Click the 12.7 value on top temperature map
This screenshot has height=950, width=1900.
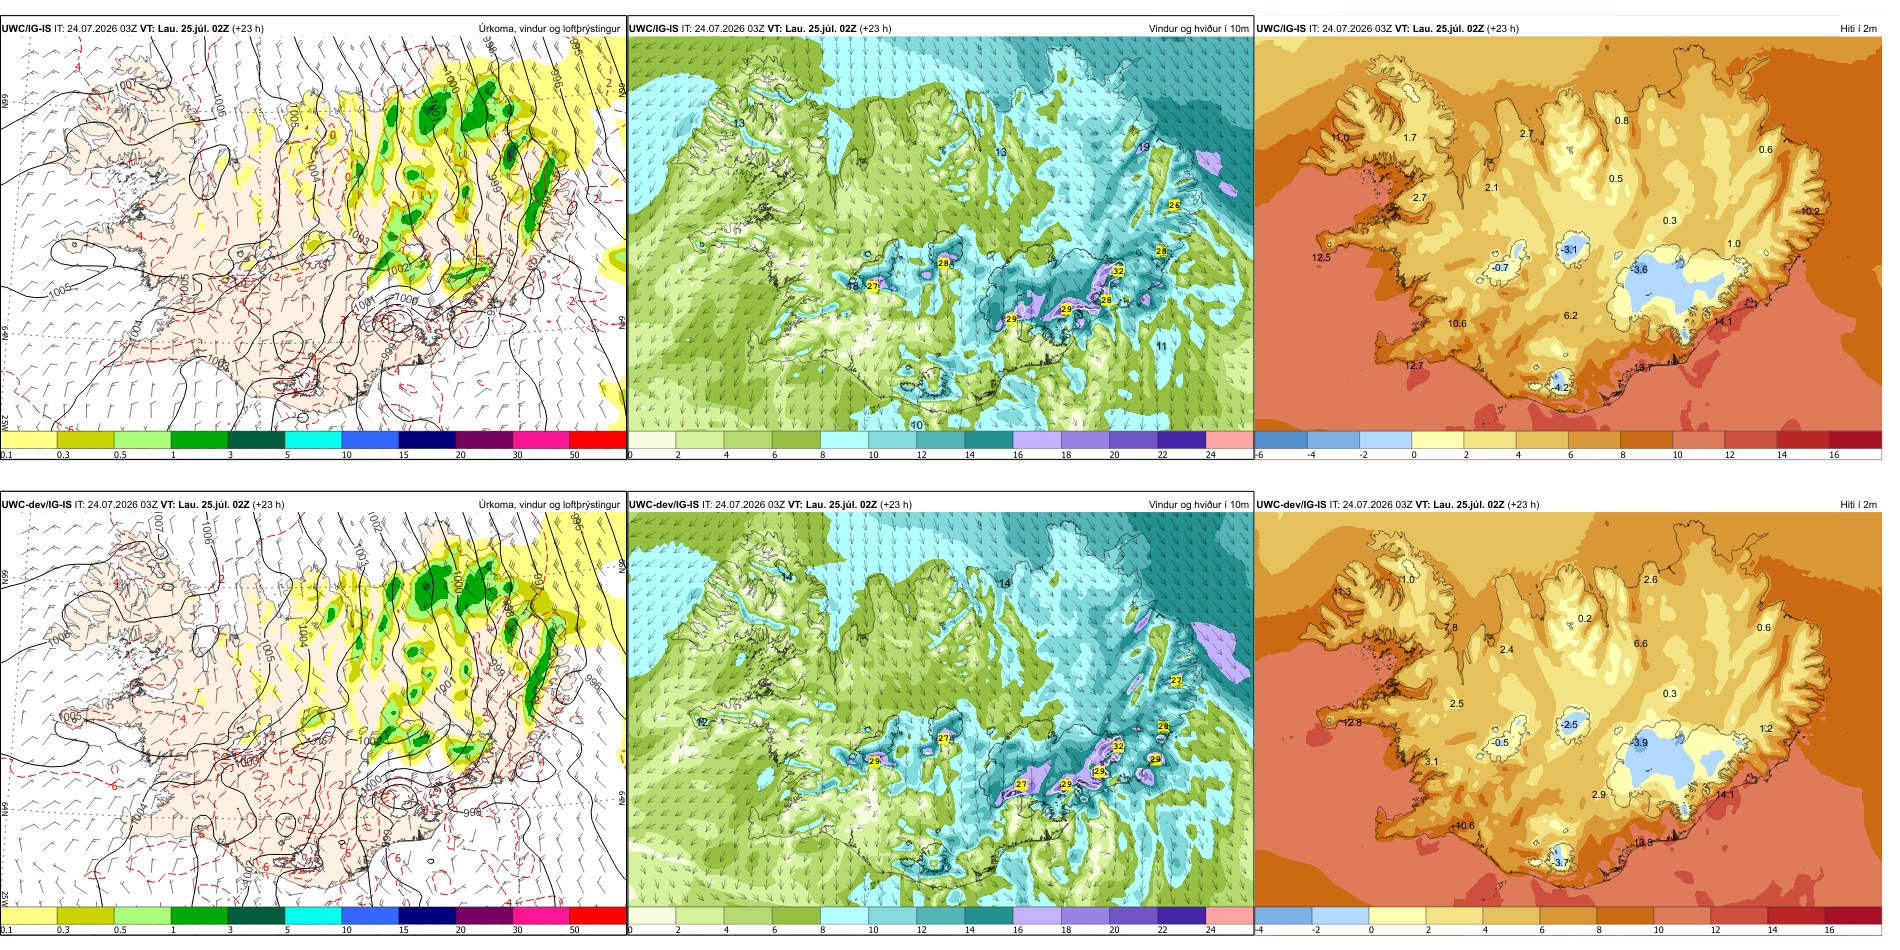click(x=1414, y=365)
